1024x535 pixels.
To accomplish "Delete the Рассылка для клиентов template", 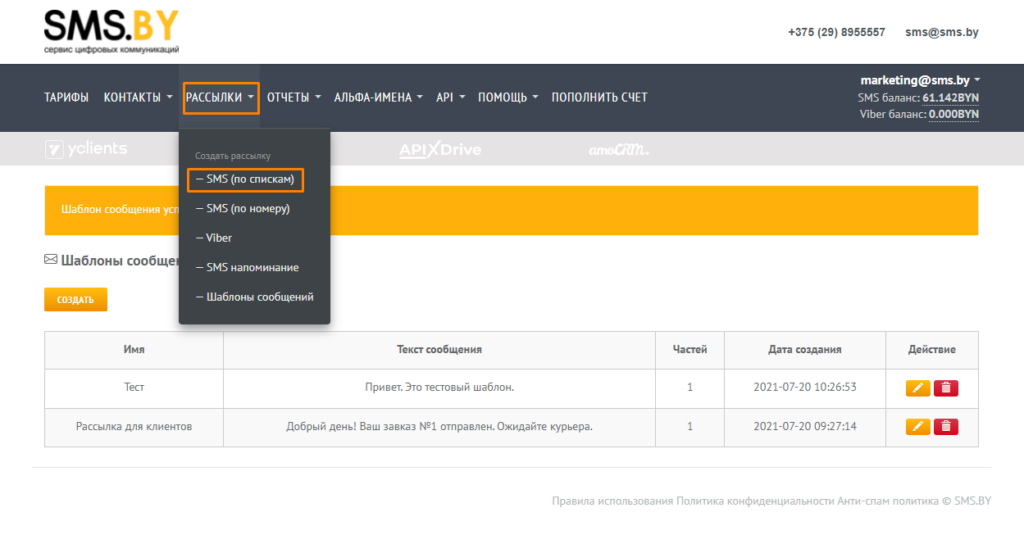I will tap(946, 427).
